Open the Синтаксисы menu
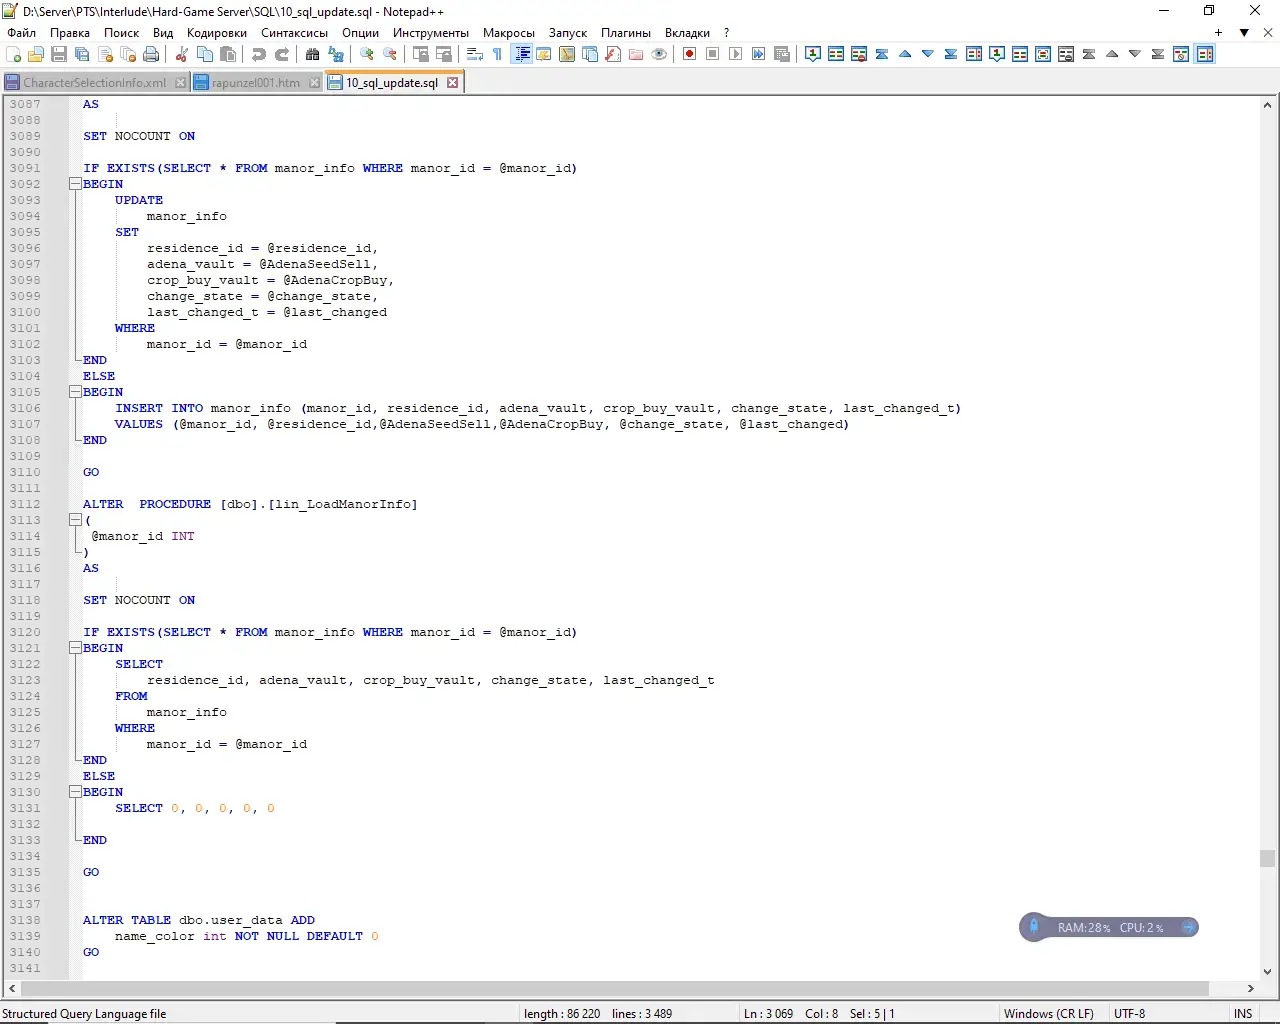The width and height of the screenshot is (1280, 1024). click(x=294, y=33)
